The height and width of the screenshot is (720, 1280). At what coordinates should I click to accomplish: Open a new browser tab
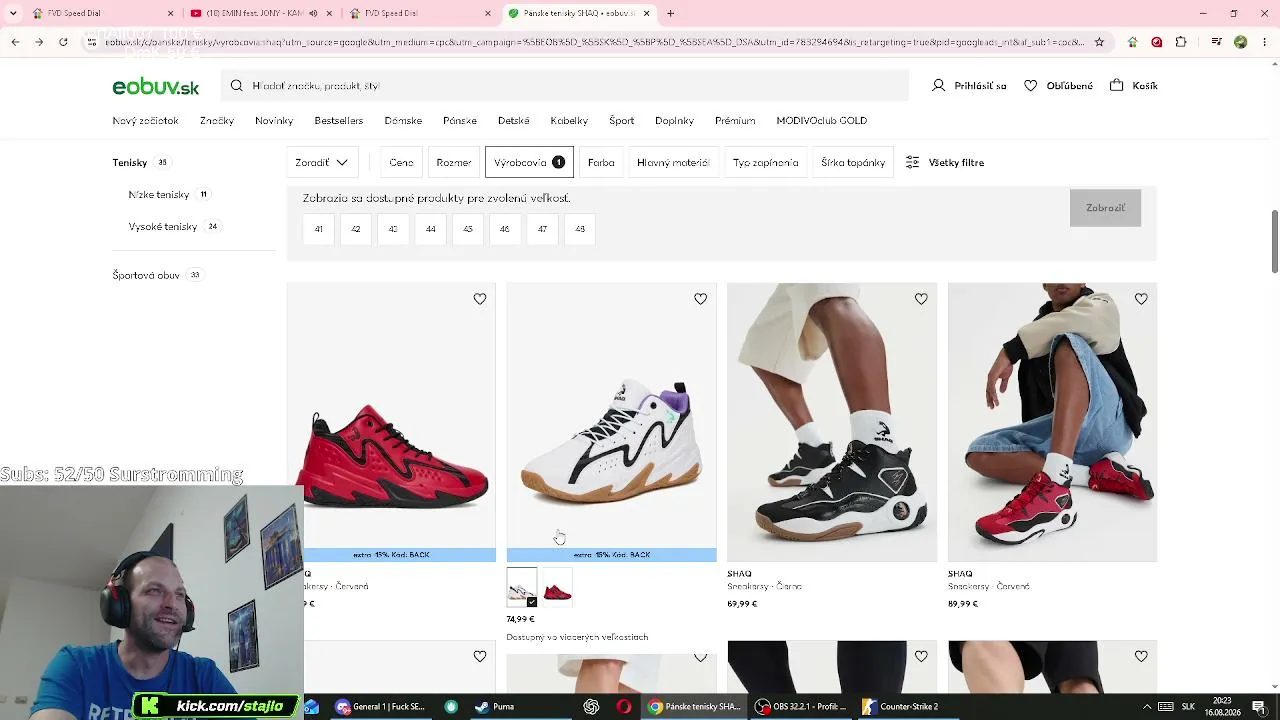tap(671, 13)
